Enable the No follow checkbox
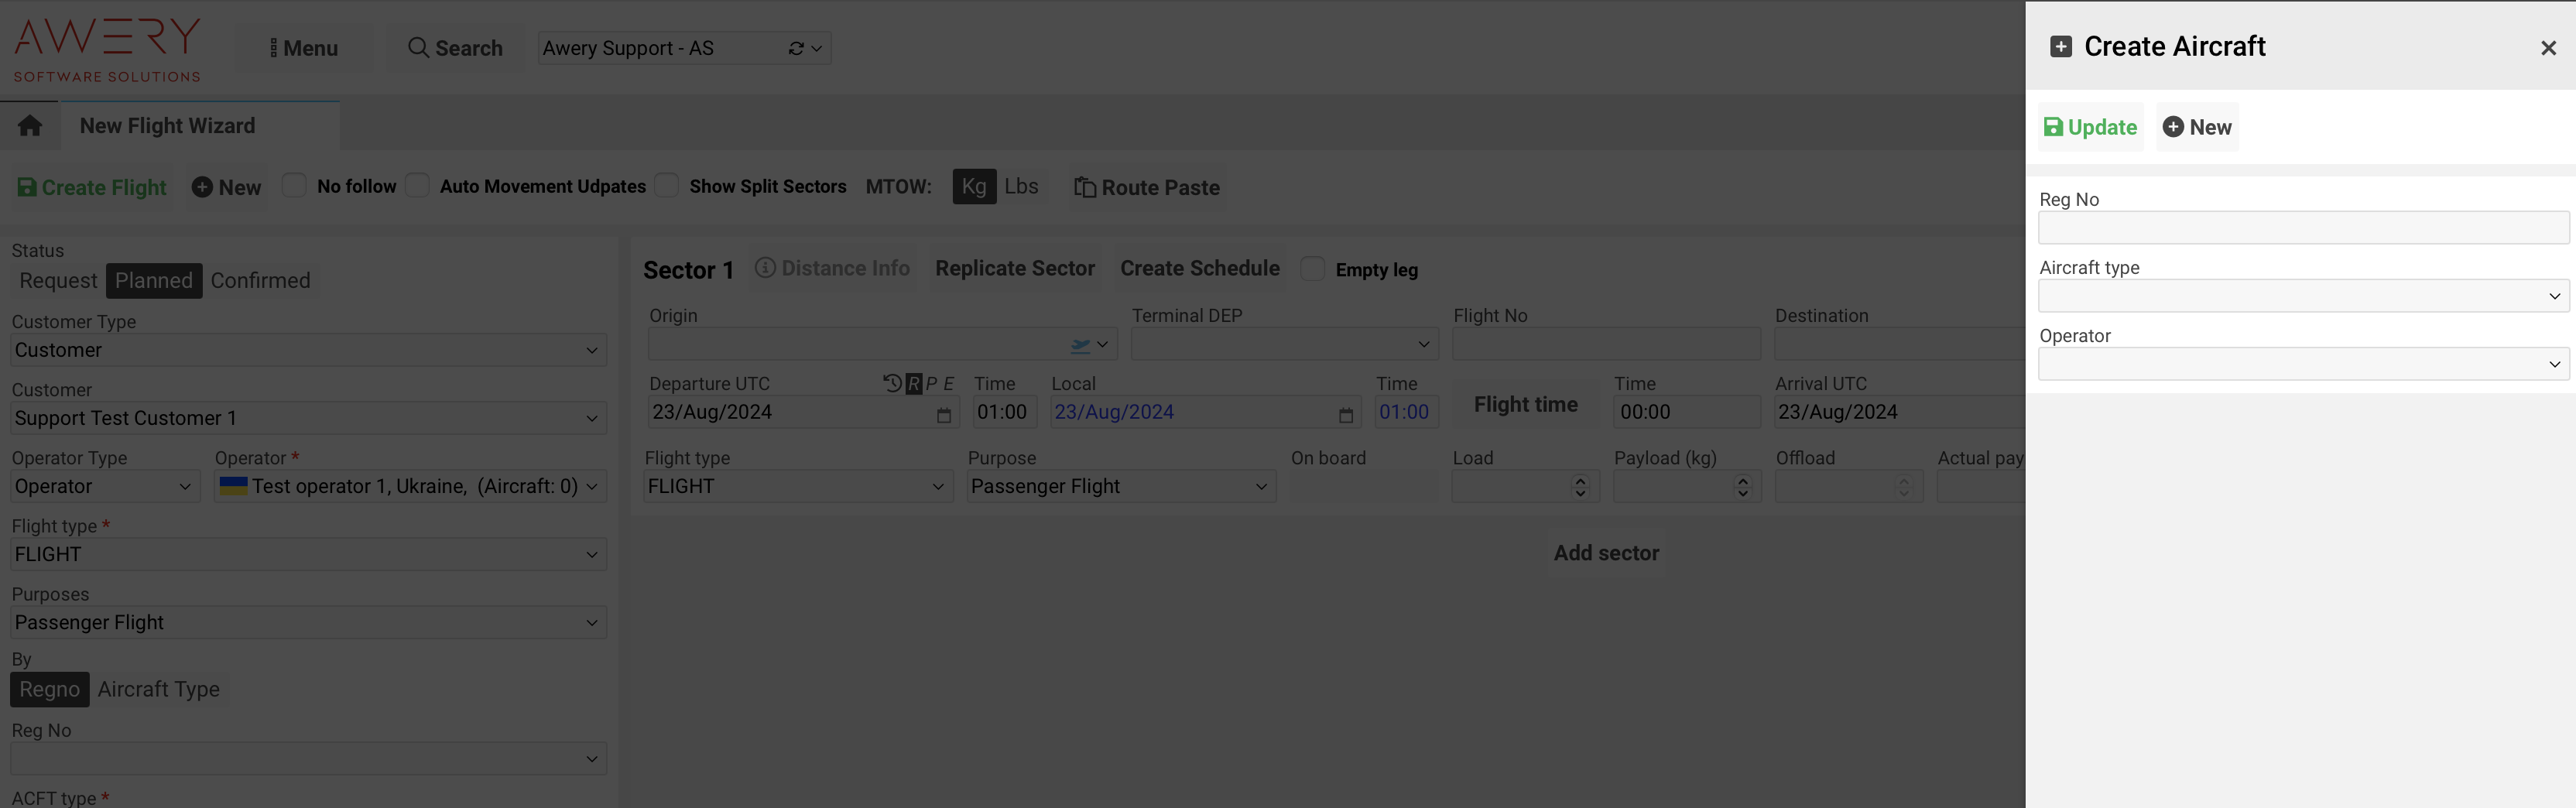 pos(294,186)
